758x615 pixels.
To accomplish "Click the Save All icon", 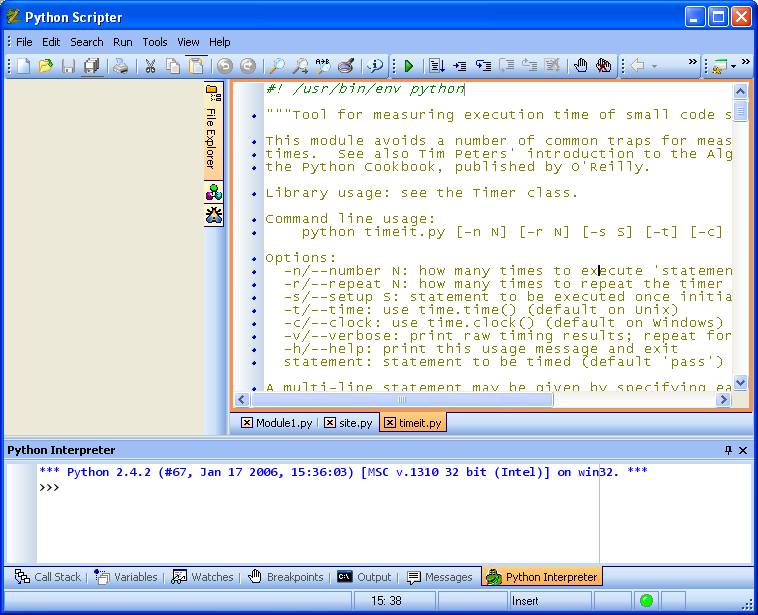I will 91,66.
